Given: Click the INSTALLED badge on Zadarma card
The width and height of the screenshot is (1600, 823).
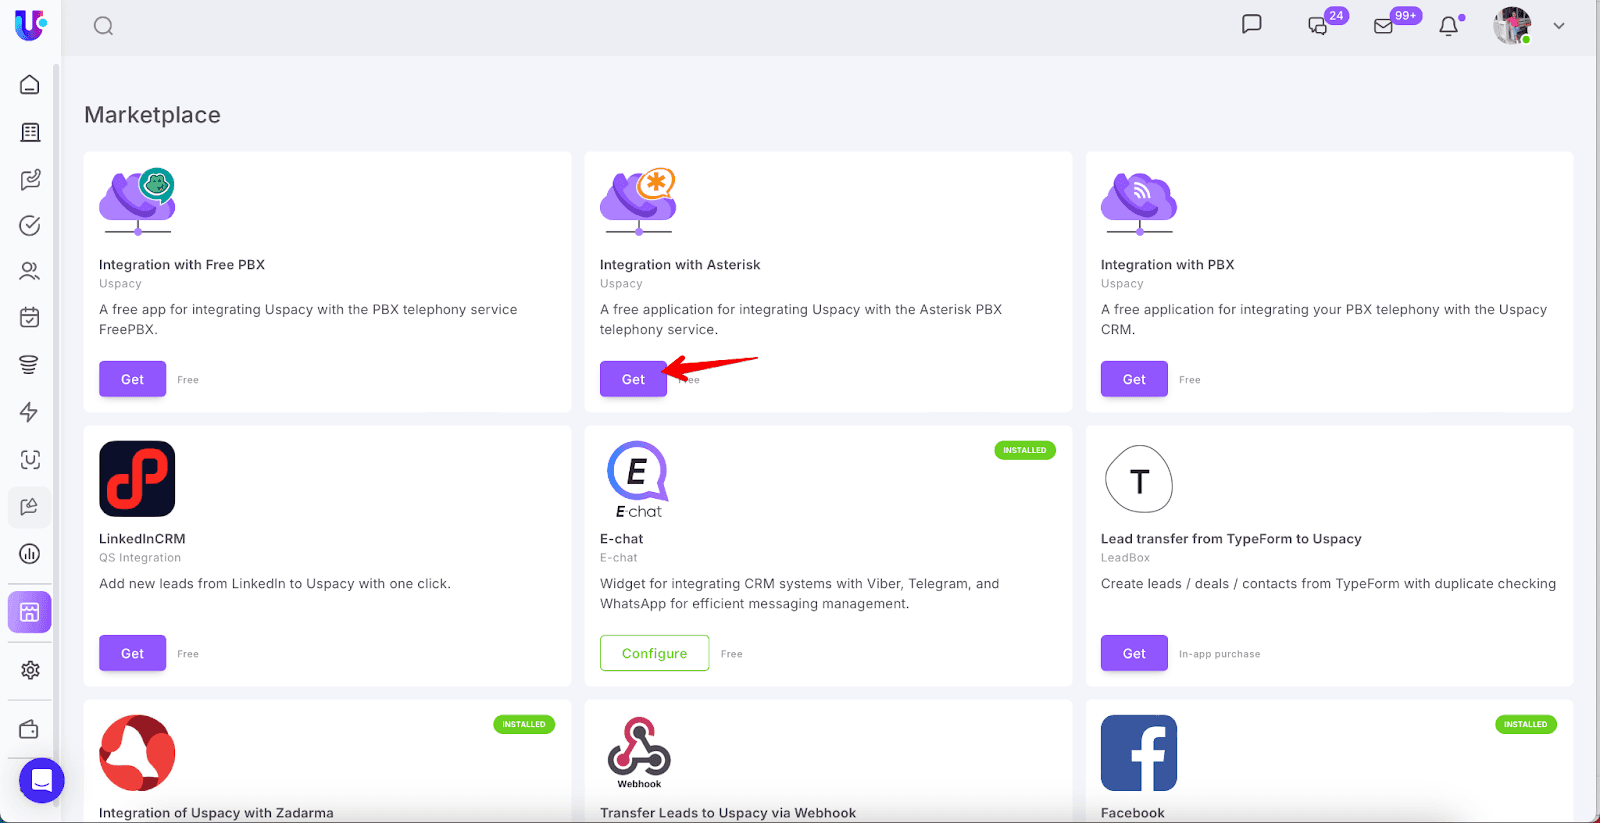Looking at the screenshot, I should tap(524, 724).
